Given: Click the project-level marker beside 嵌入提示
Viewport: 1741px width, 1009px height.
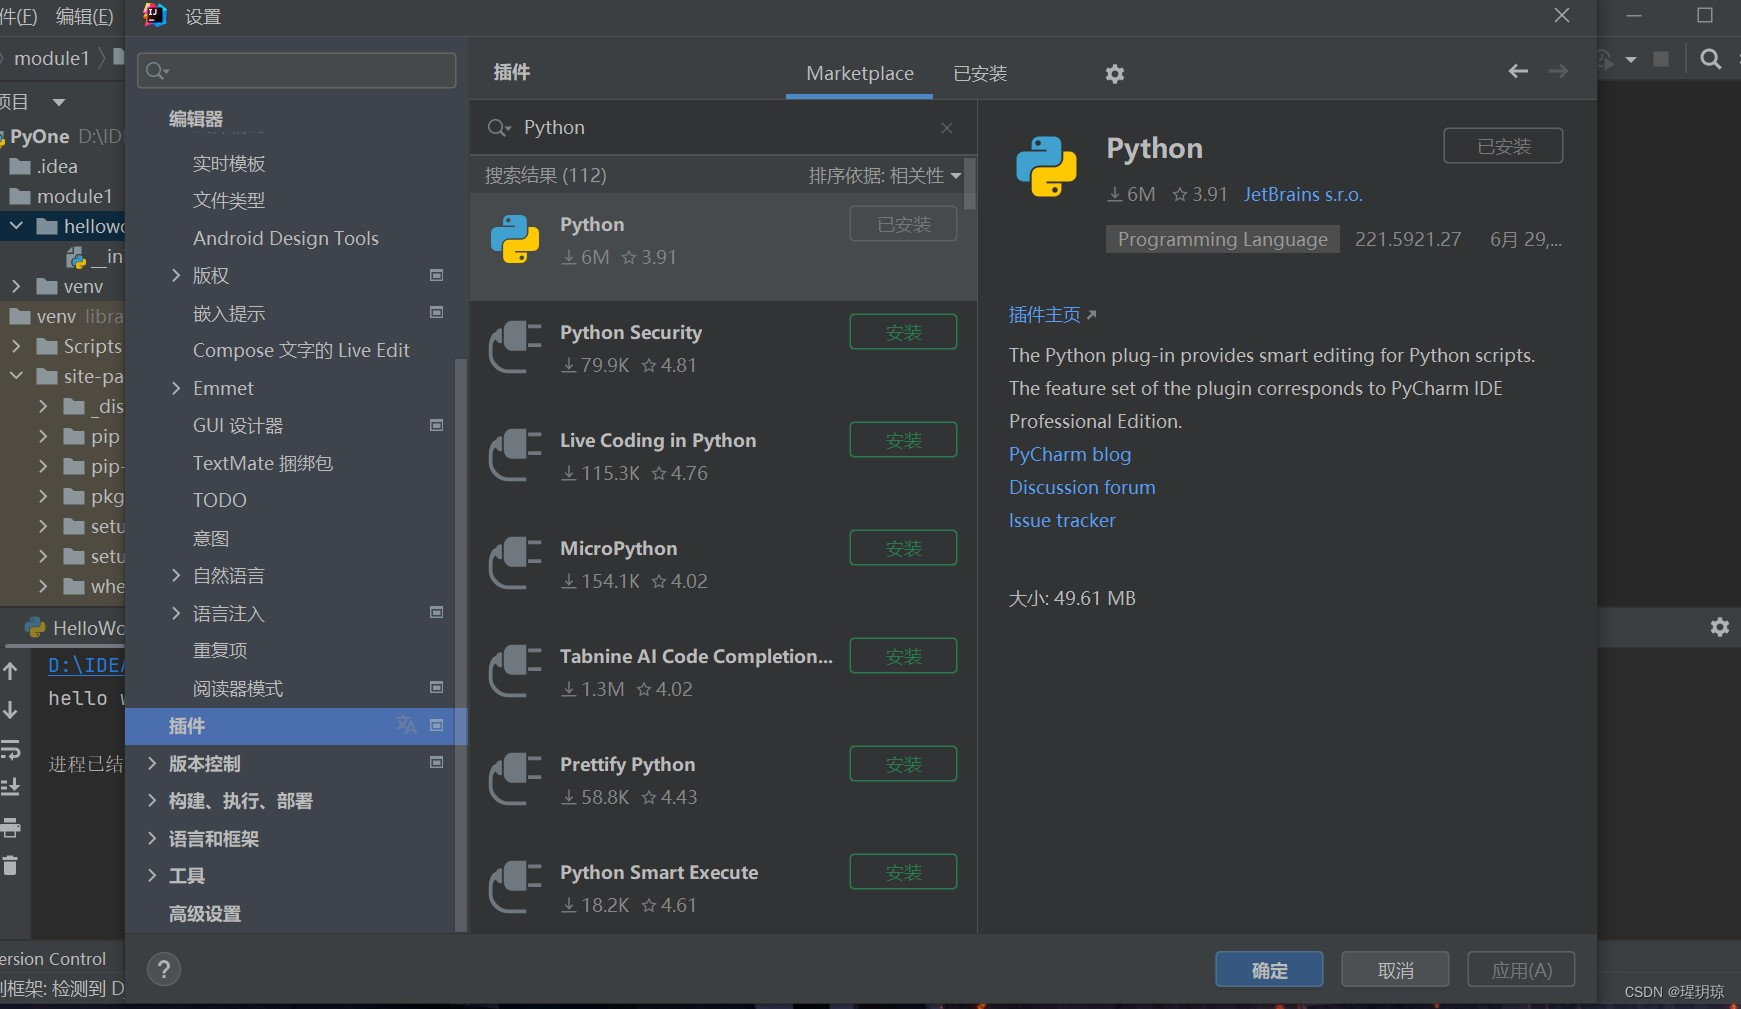Looking at the screenshot, I should click(x=436, y=312).
